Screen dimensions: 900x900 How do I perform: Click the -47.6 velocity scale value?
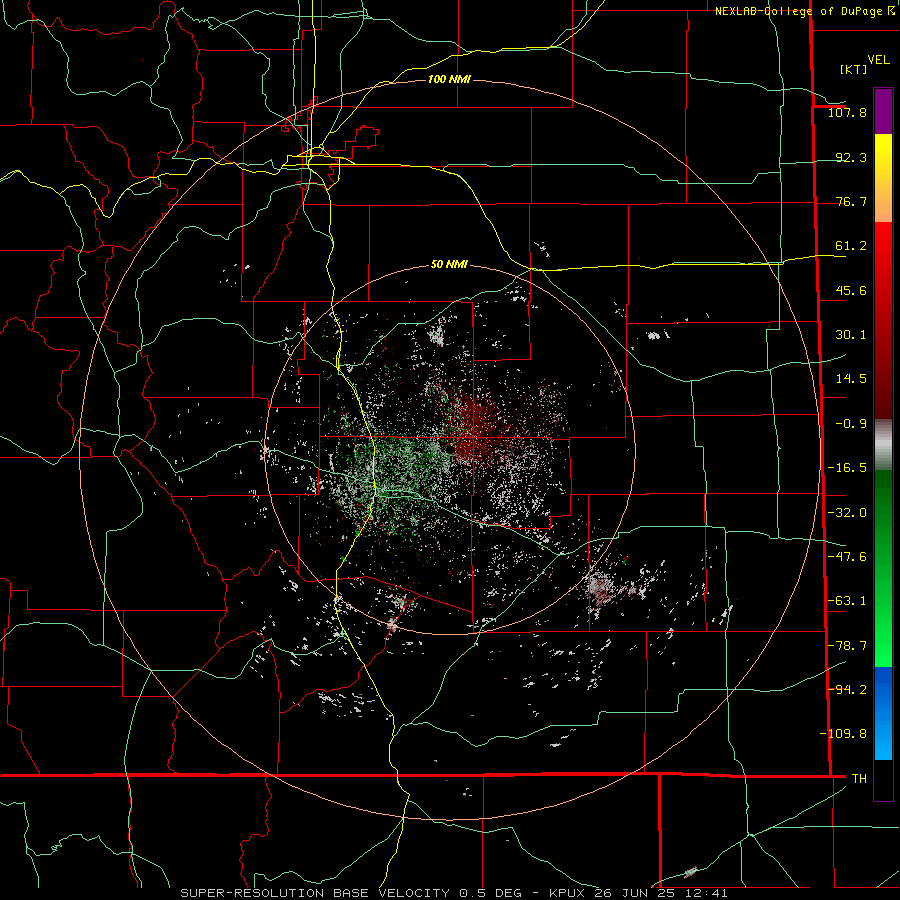pos(847,557)
